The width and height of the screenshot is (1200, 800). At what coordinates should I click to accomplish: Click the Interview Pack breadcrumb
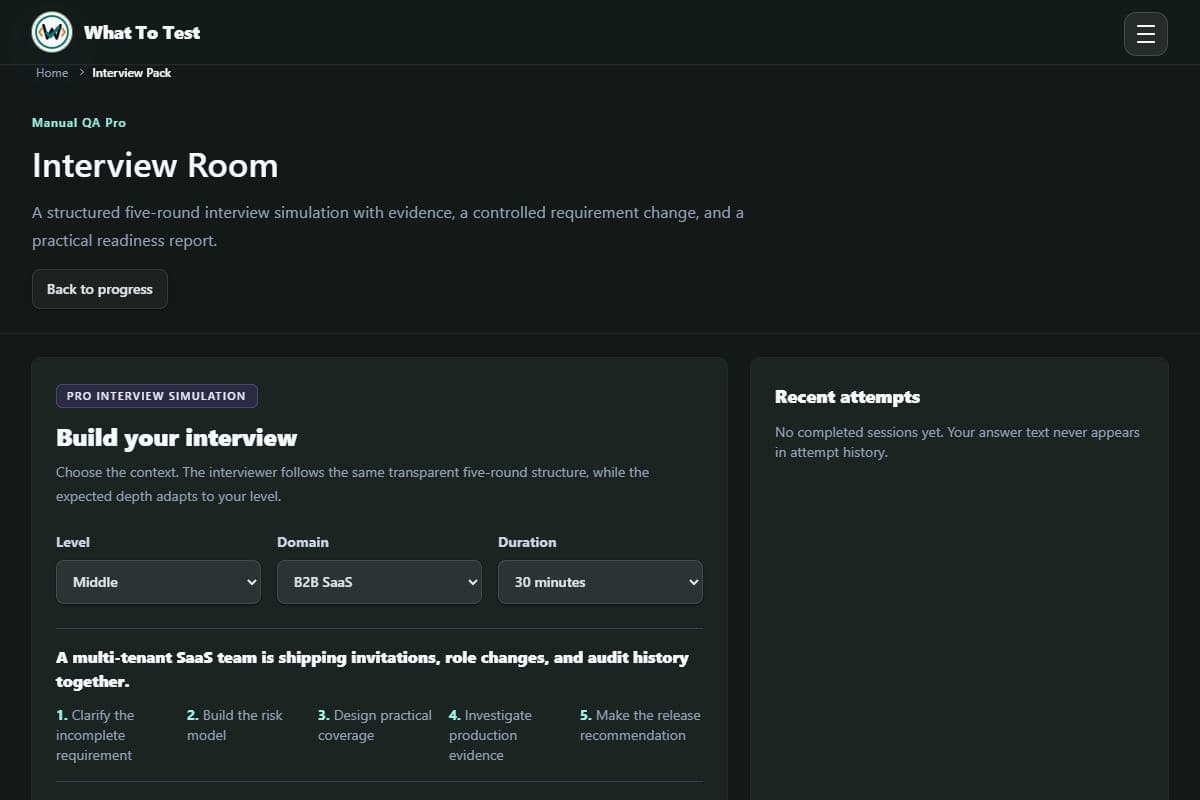click(x=132, y=73)
